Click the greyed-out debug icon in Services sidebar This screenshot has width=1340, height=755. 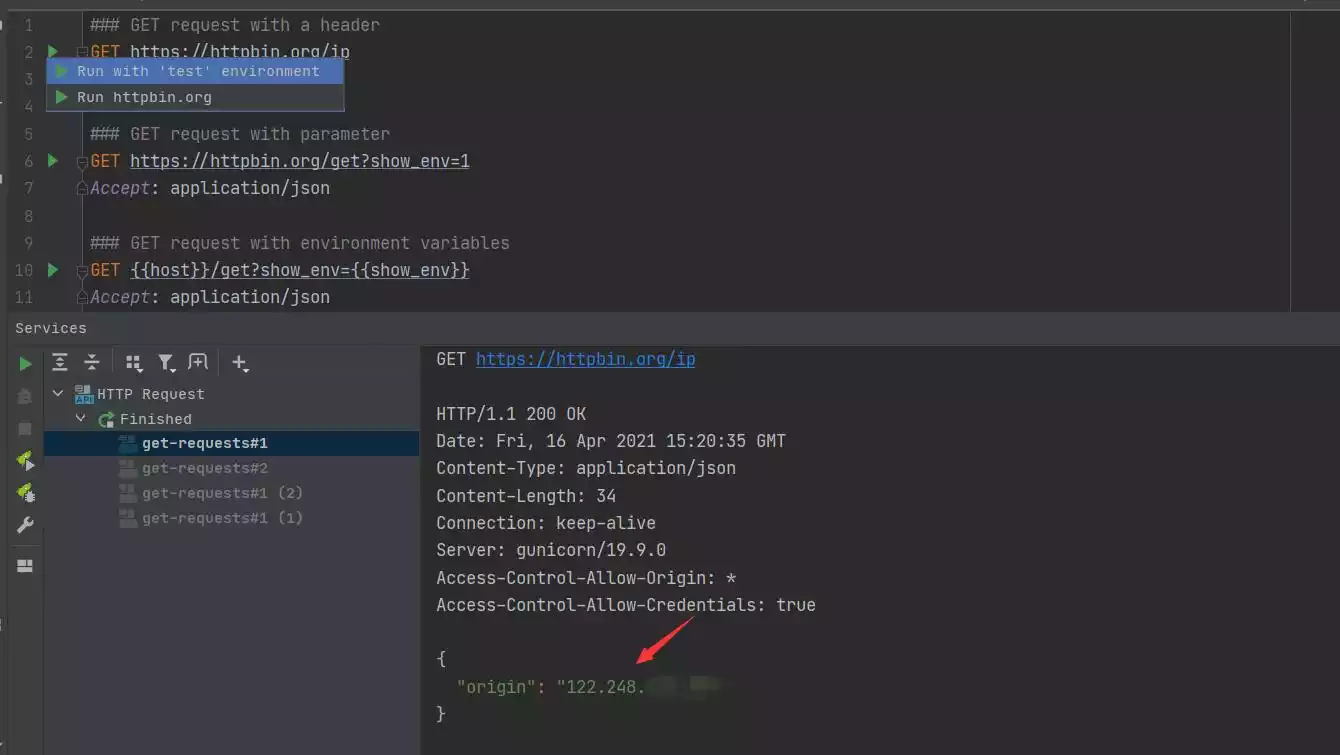25,396
